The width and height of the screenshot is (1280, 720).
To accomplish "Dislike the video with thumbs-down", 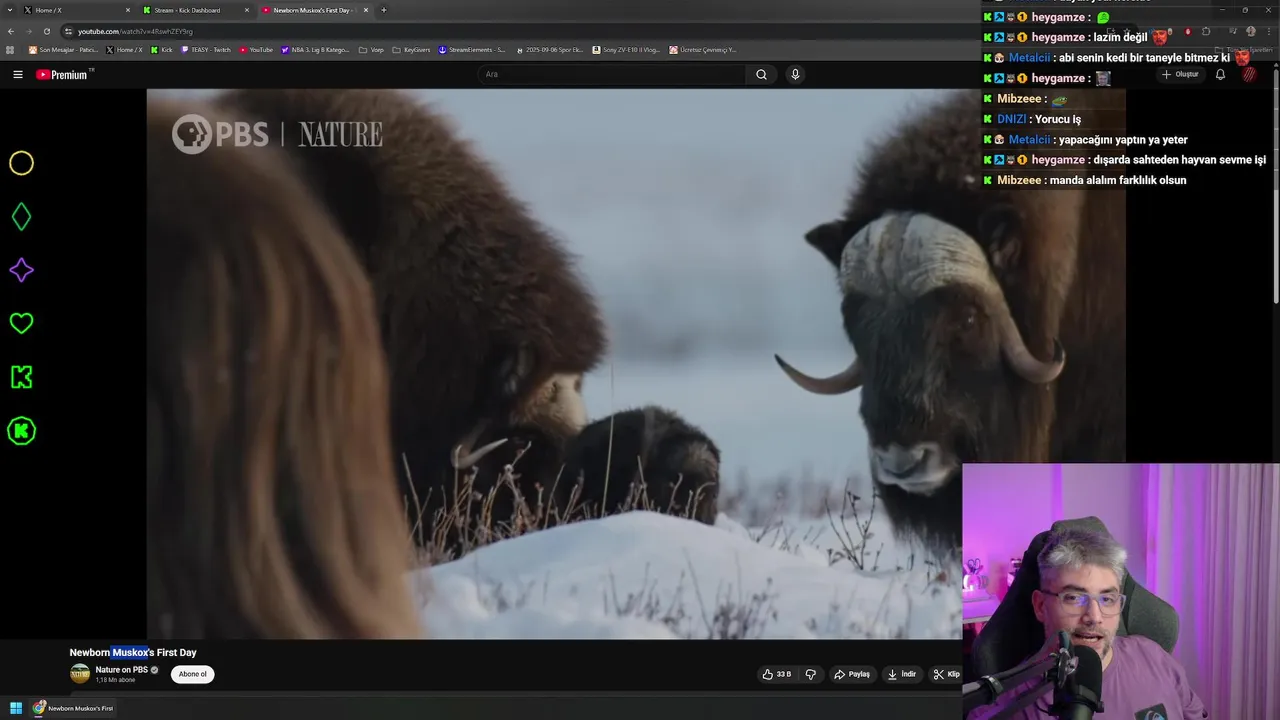I will 811,674.
